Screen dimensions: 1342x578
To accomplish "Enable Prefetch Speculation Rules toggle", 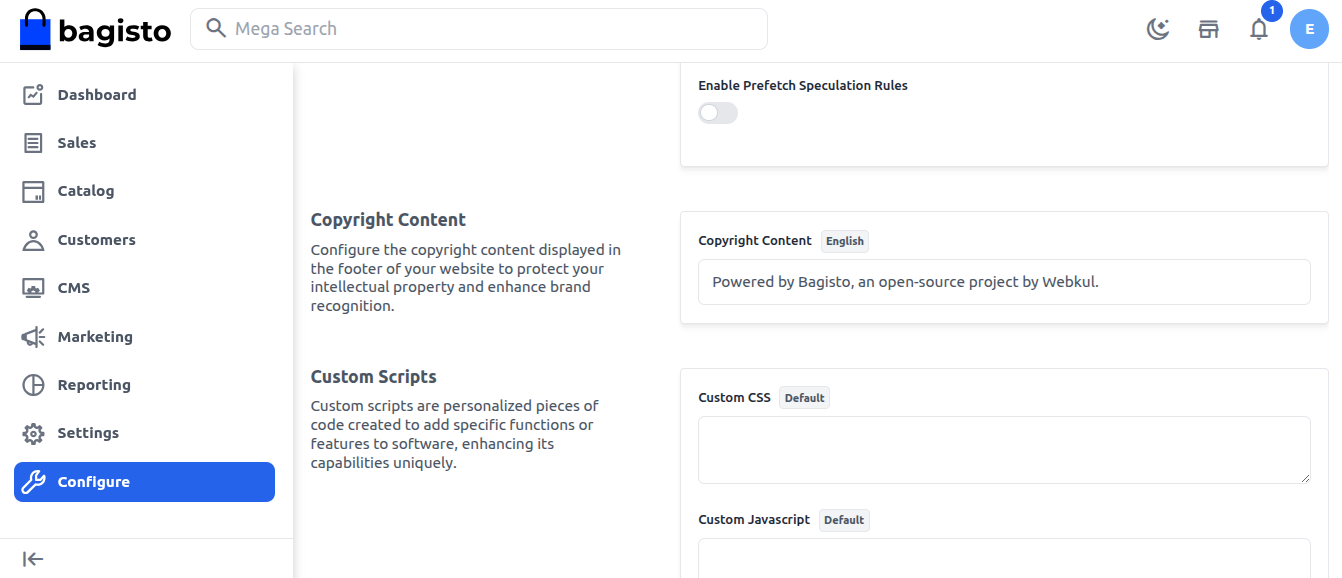I will pyautogui.click(x=717, y=113).
